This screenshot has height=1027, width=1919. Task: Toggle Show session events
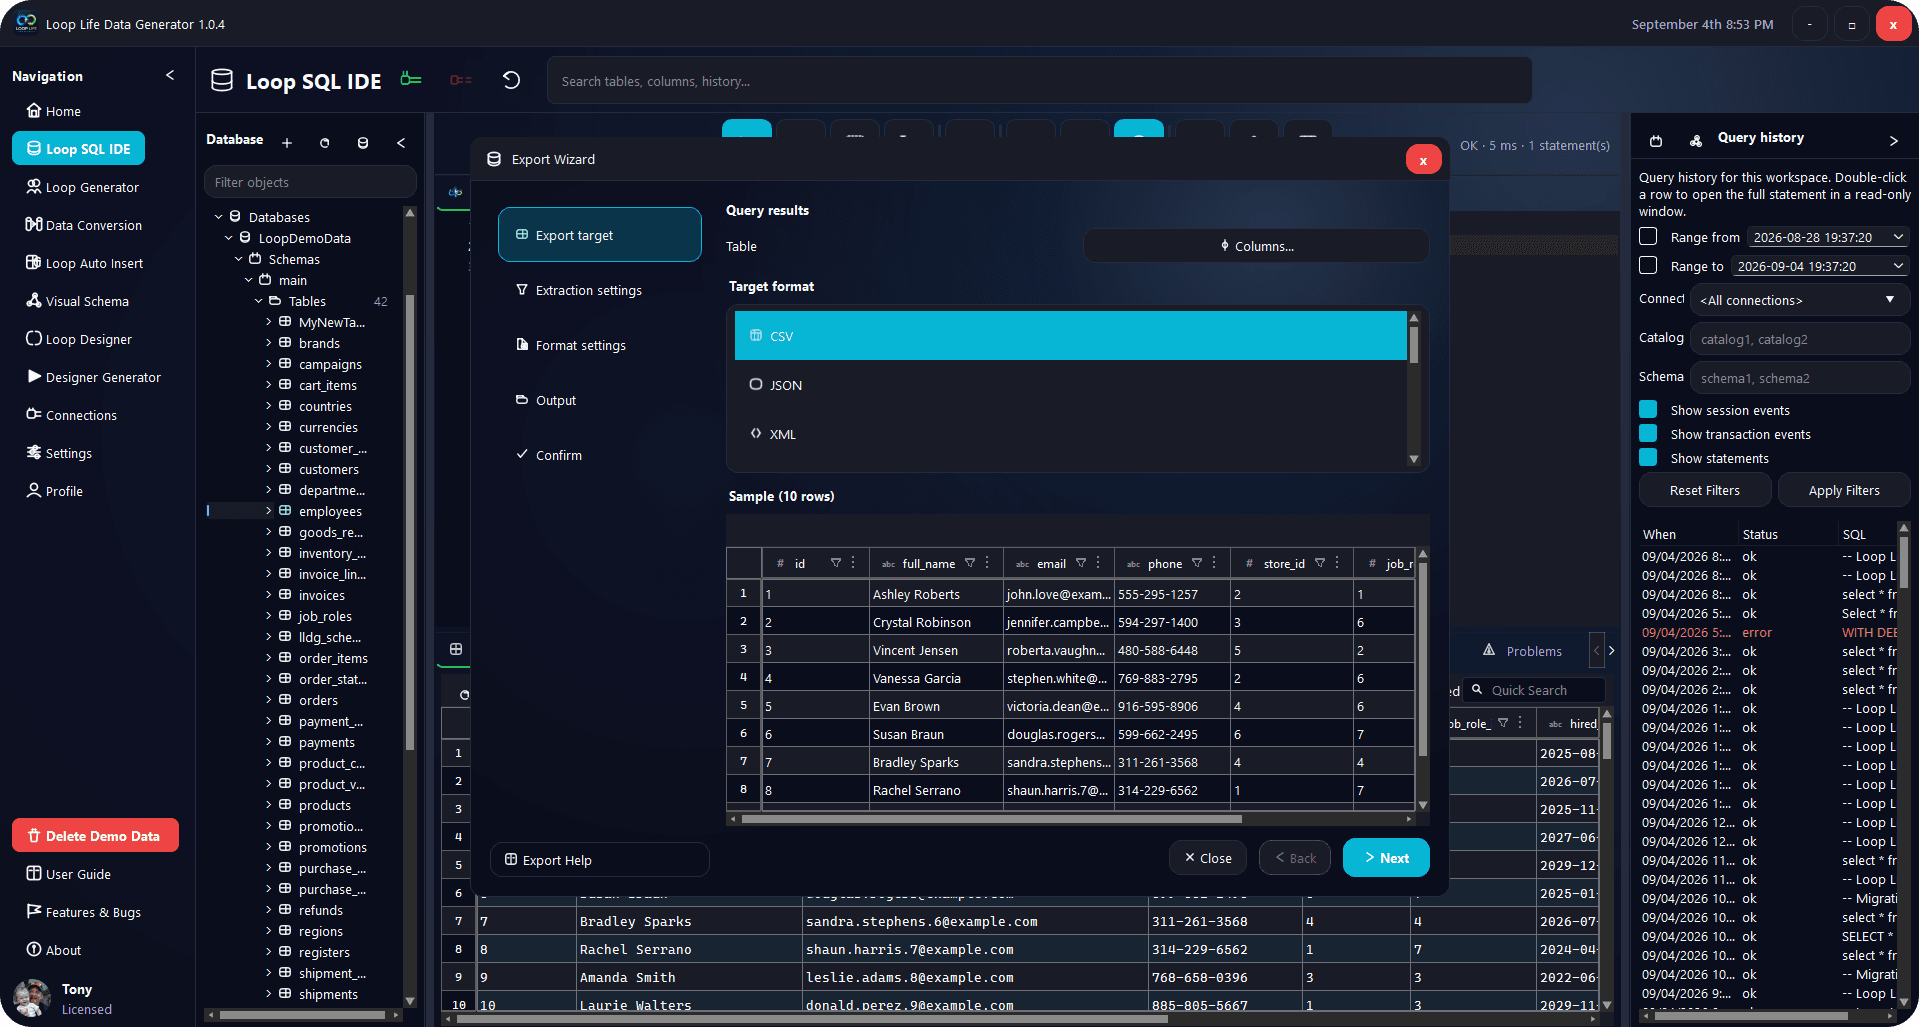coord(1649,409)
